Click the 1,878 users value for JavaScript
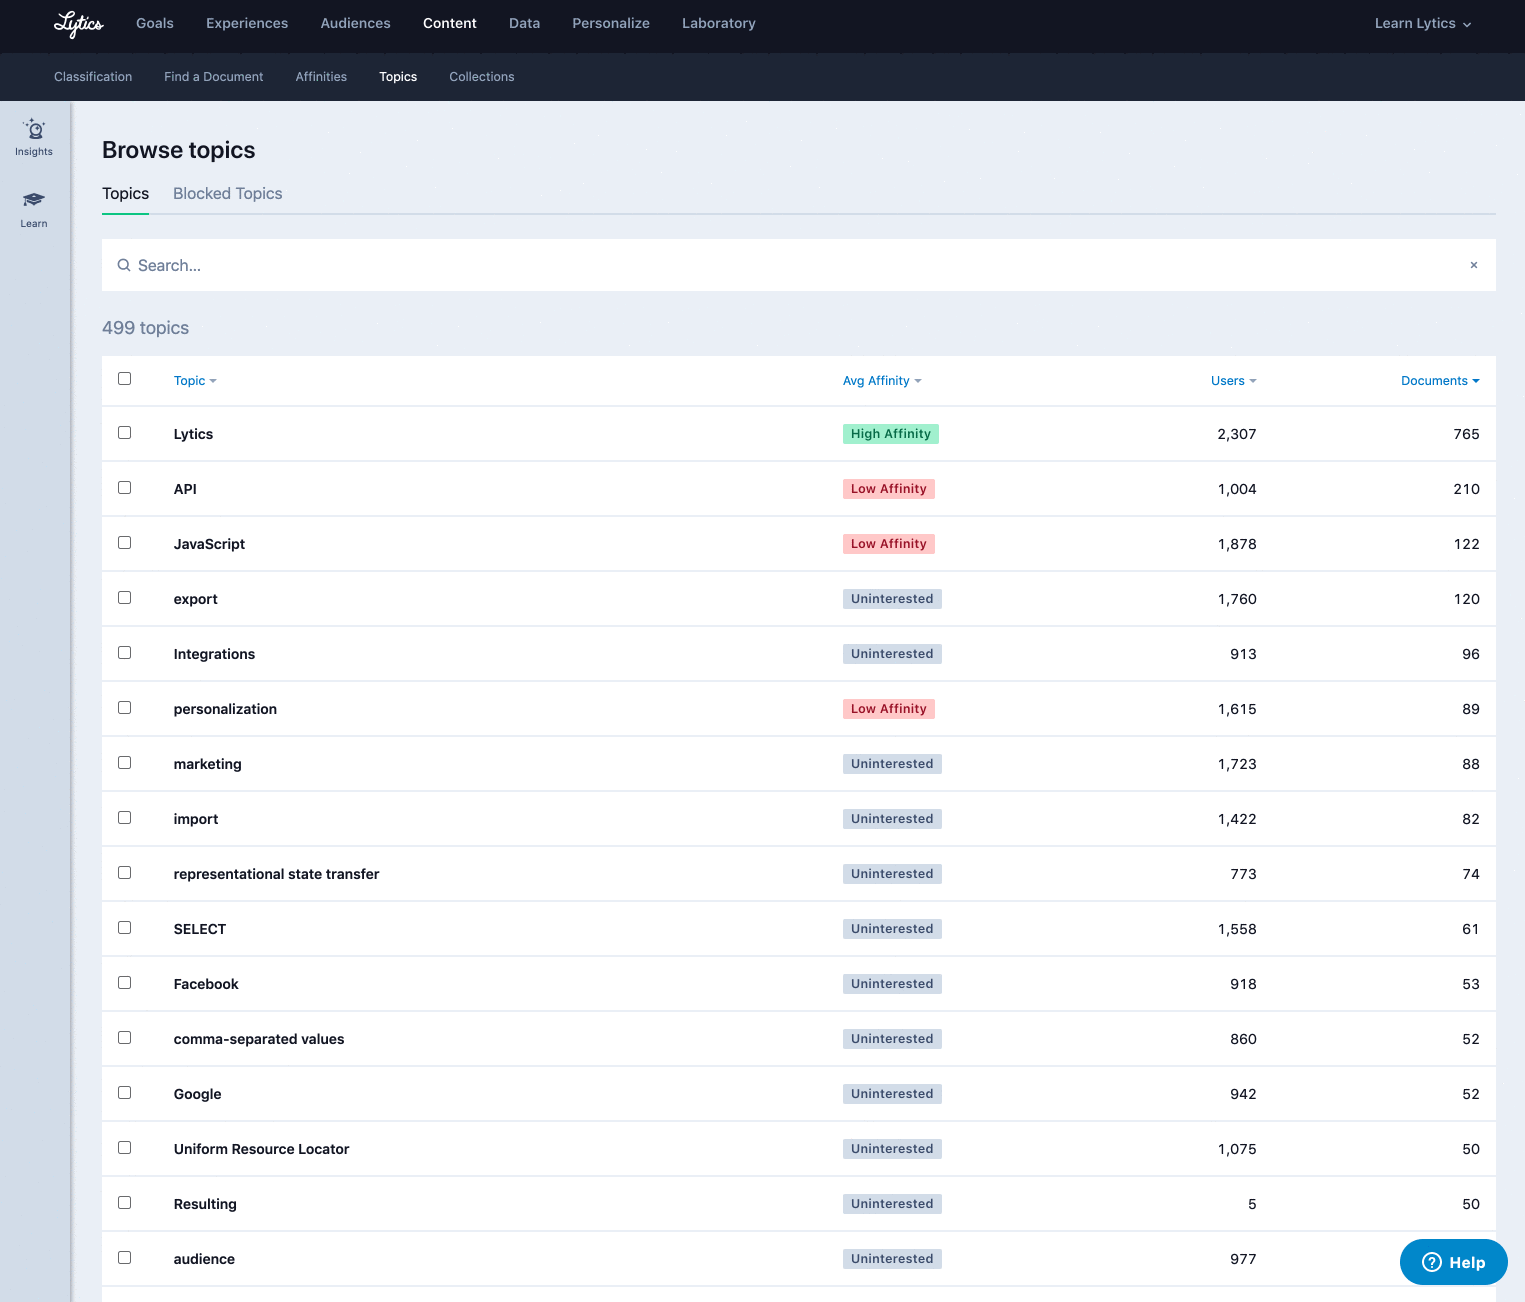The width and height of the screenshot is (1525, 1302). (1237, 544)
